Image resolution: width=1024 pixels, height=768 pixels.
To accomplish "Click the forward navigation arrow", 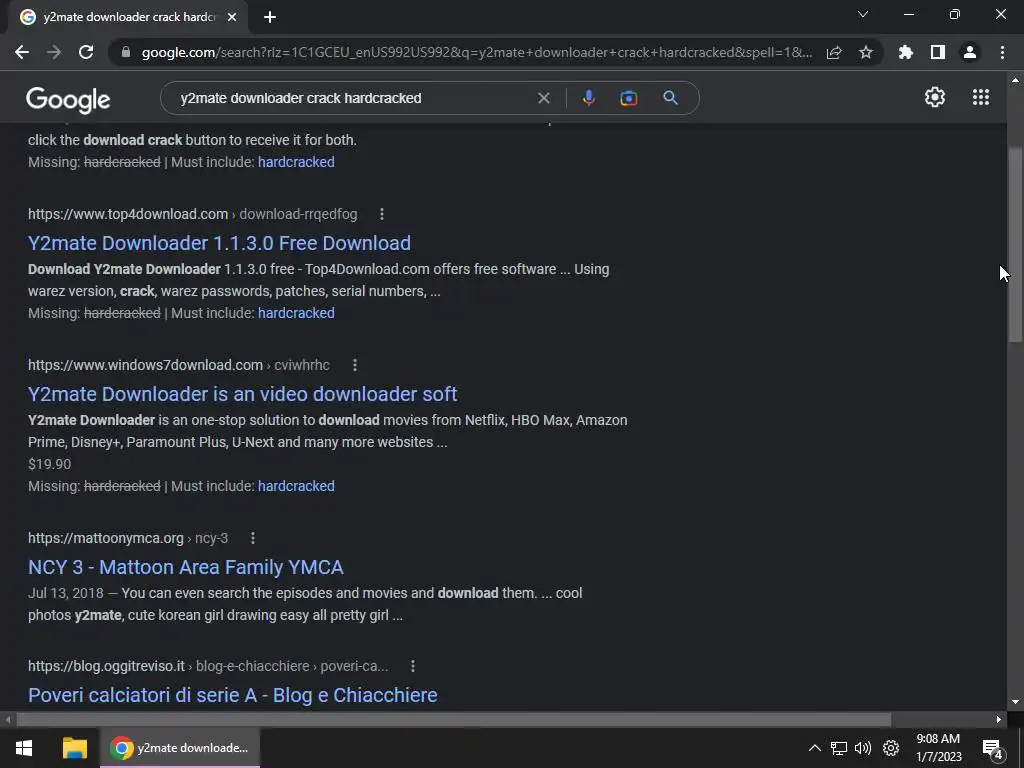I will 54,52.
